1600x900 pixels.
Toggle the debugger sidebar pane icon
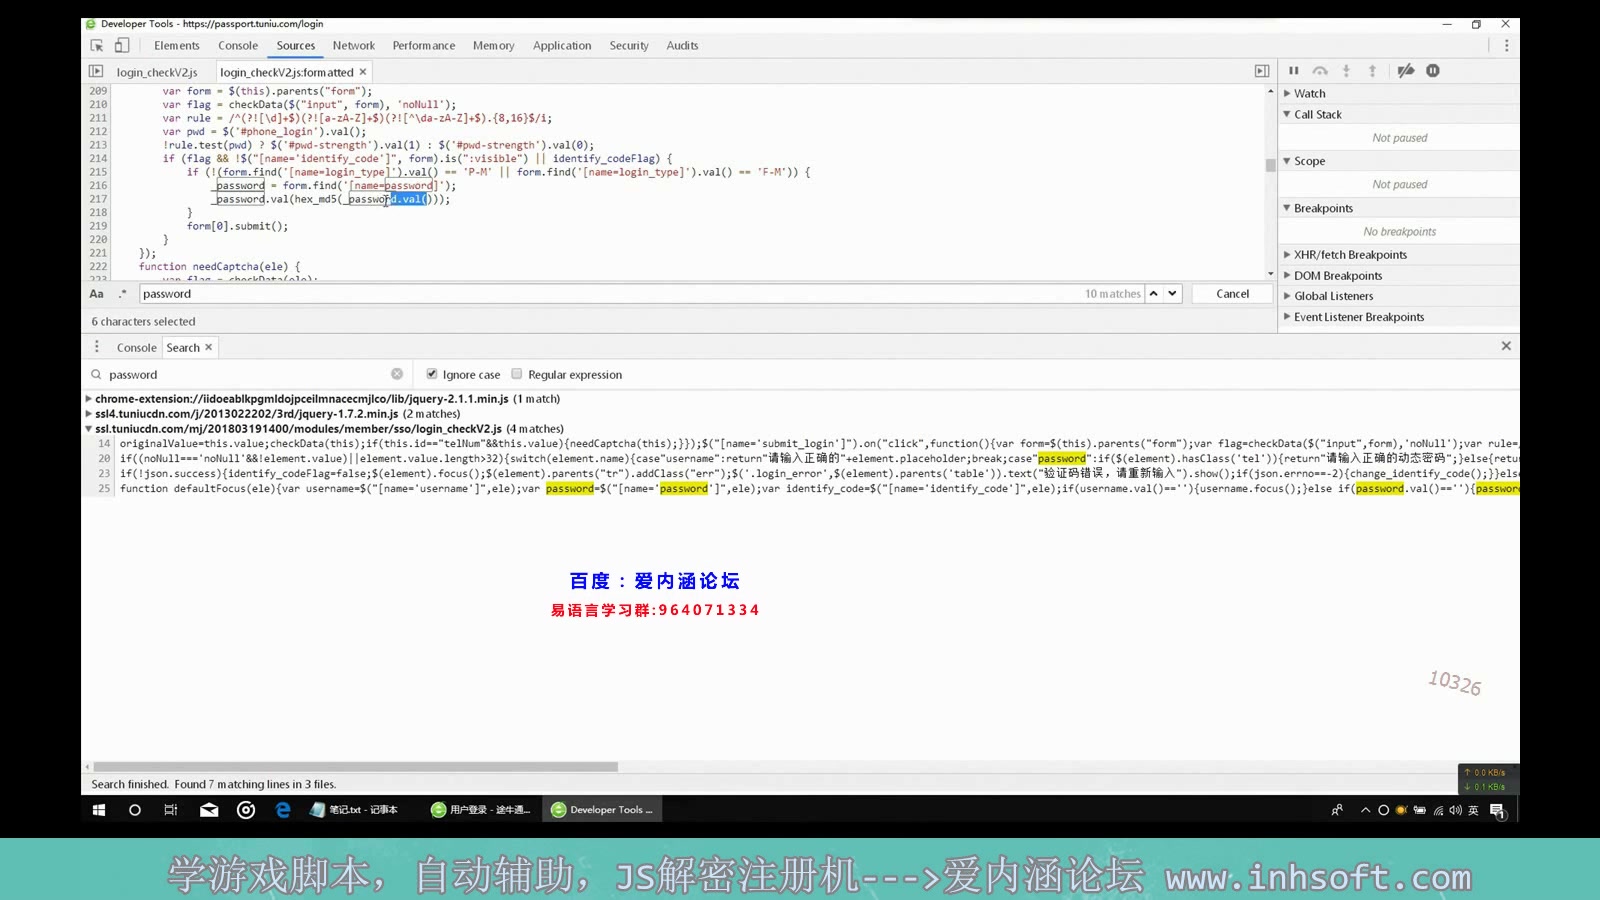[x=1262, y=71]
